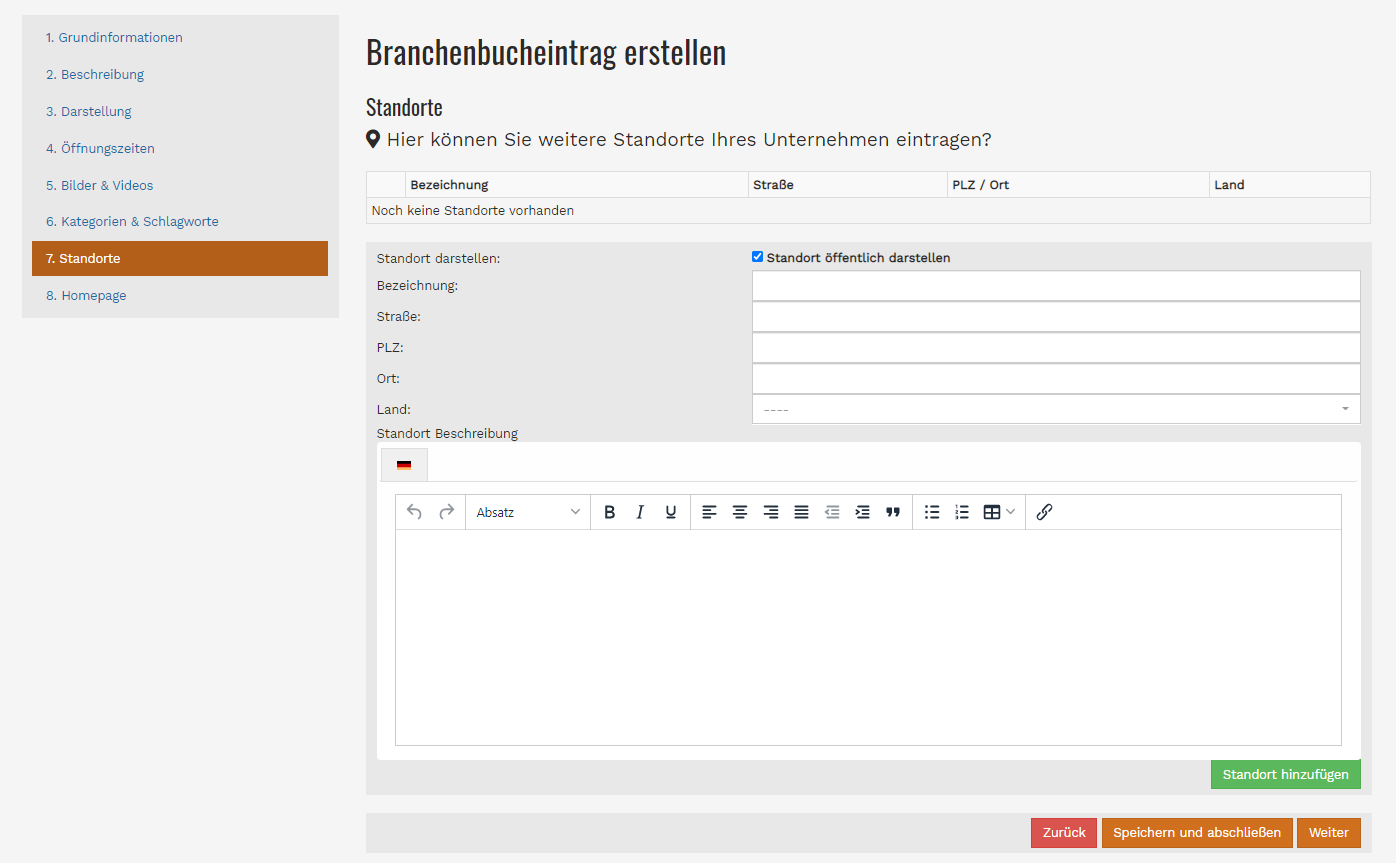Click the Land table column header
The width and height of the screenshot is (1396, 863).
click(1289, 185)
